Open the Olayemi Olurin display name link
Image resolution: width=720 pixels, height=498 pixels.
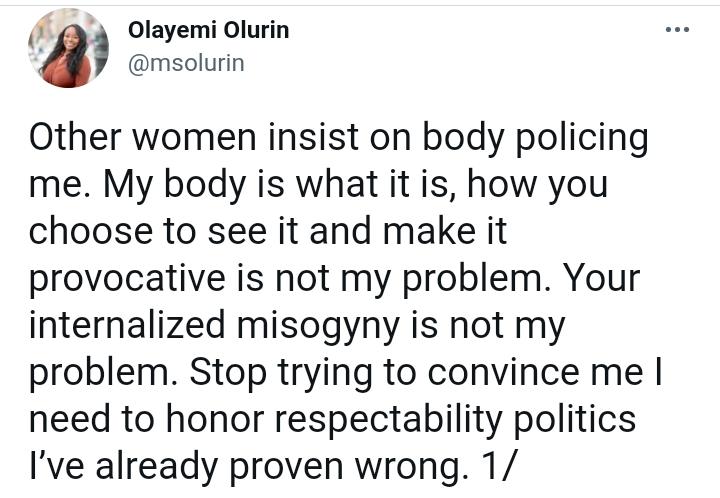pyautogui.click(x=208, y=30)
